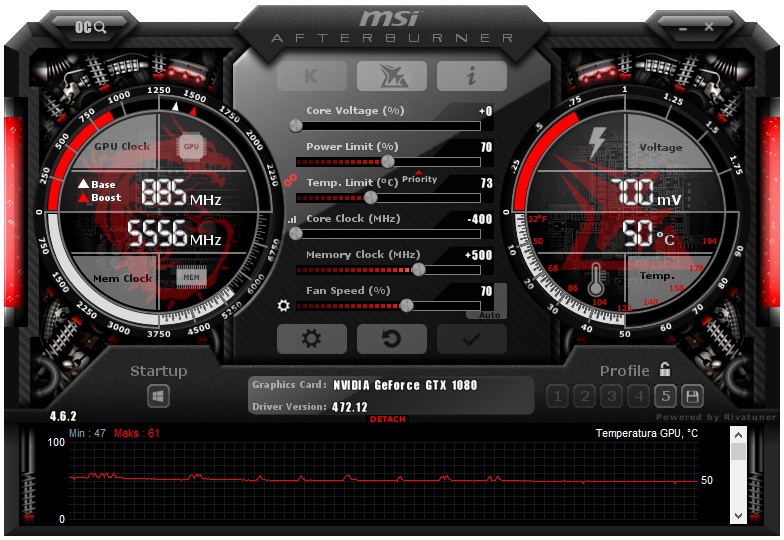Viewport: 784px width, 540px height.
Task: Click the Maks : 61 graph label
Action: point(136,433)
